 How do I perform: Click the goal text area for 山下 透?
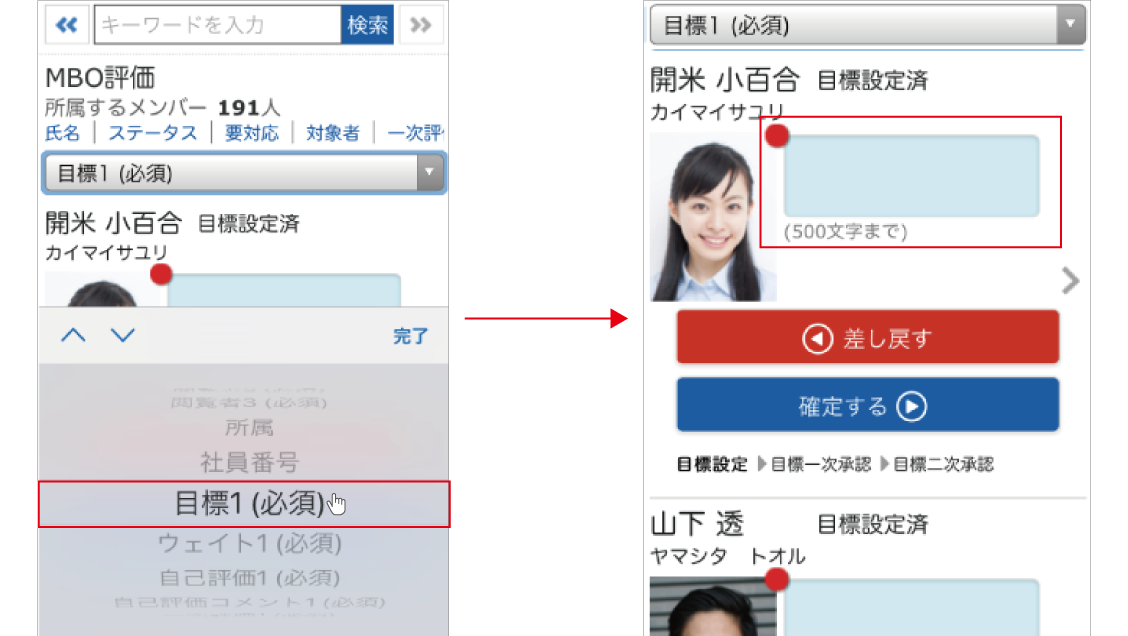tap(911, 608)
